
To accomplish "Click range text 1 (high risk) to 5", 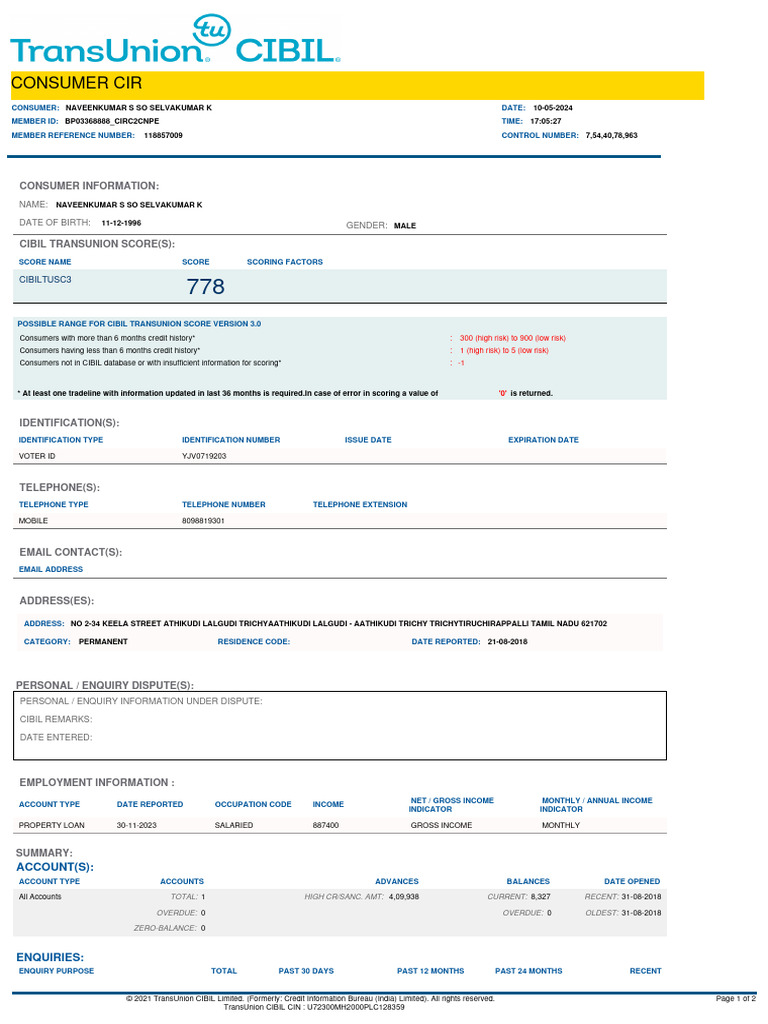I will point(504,351).
